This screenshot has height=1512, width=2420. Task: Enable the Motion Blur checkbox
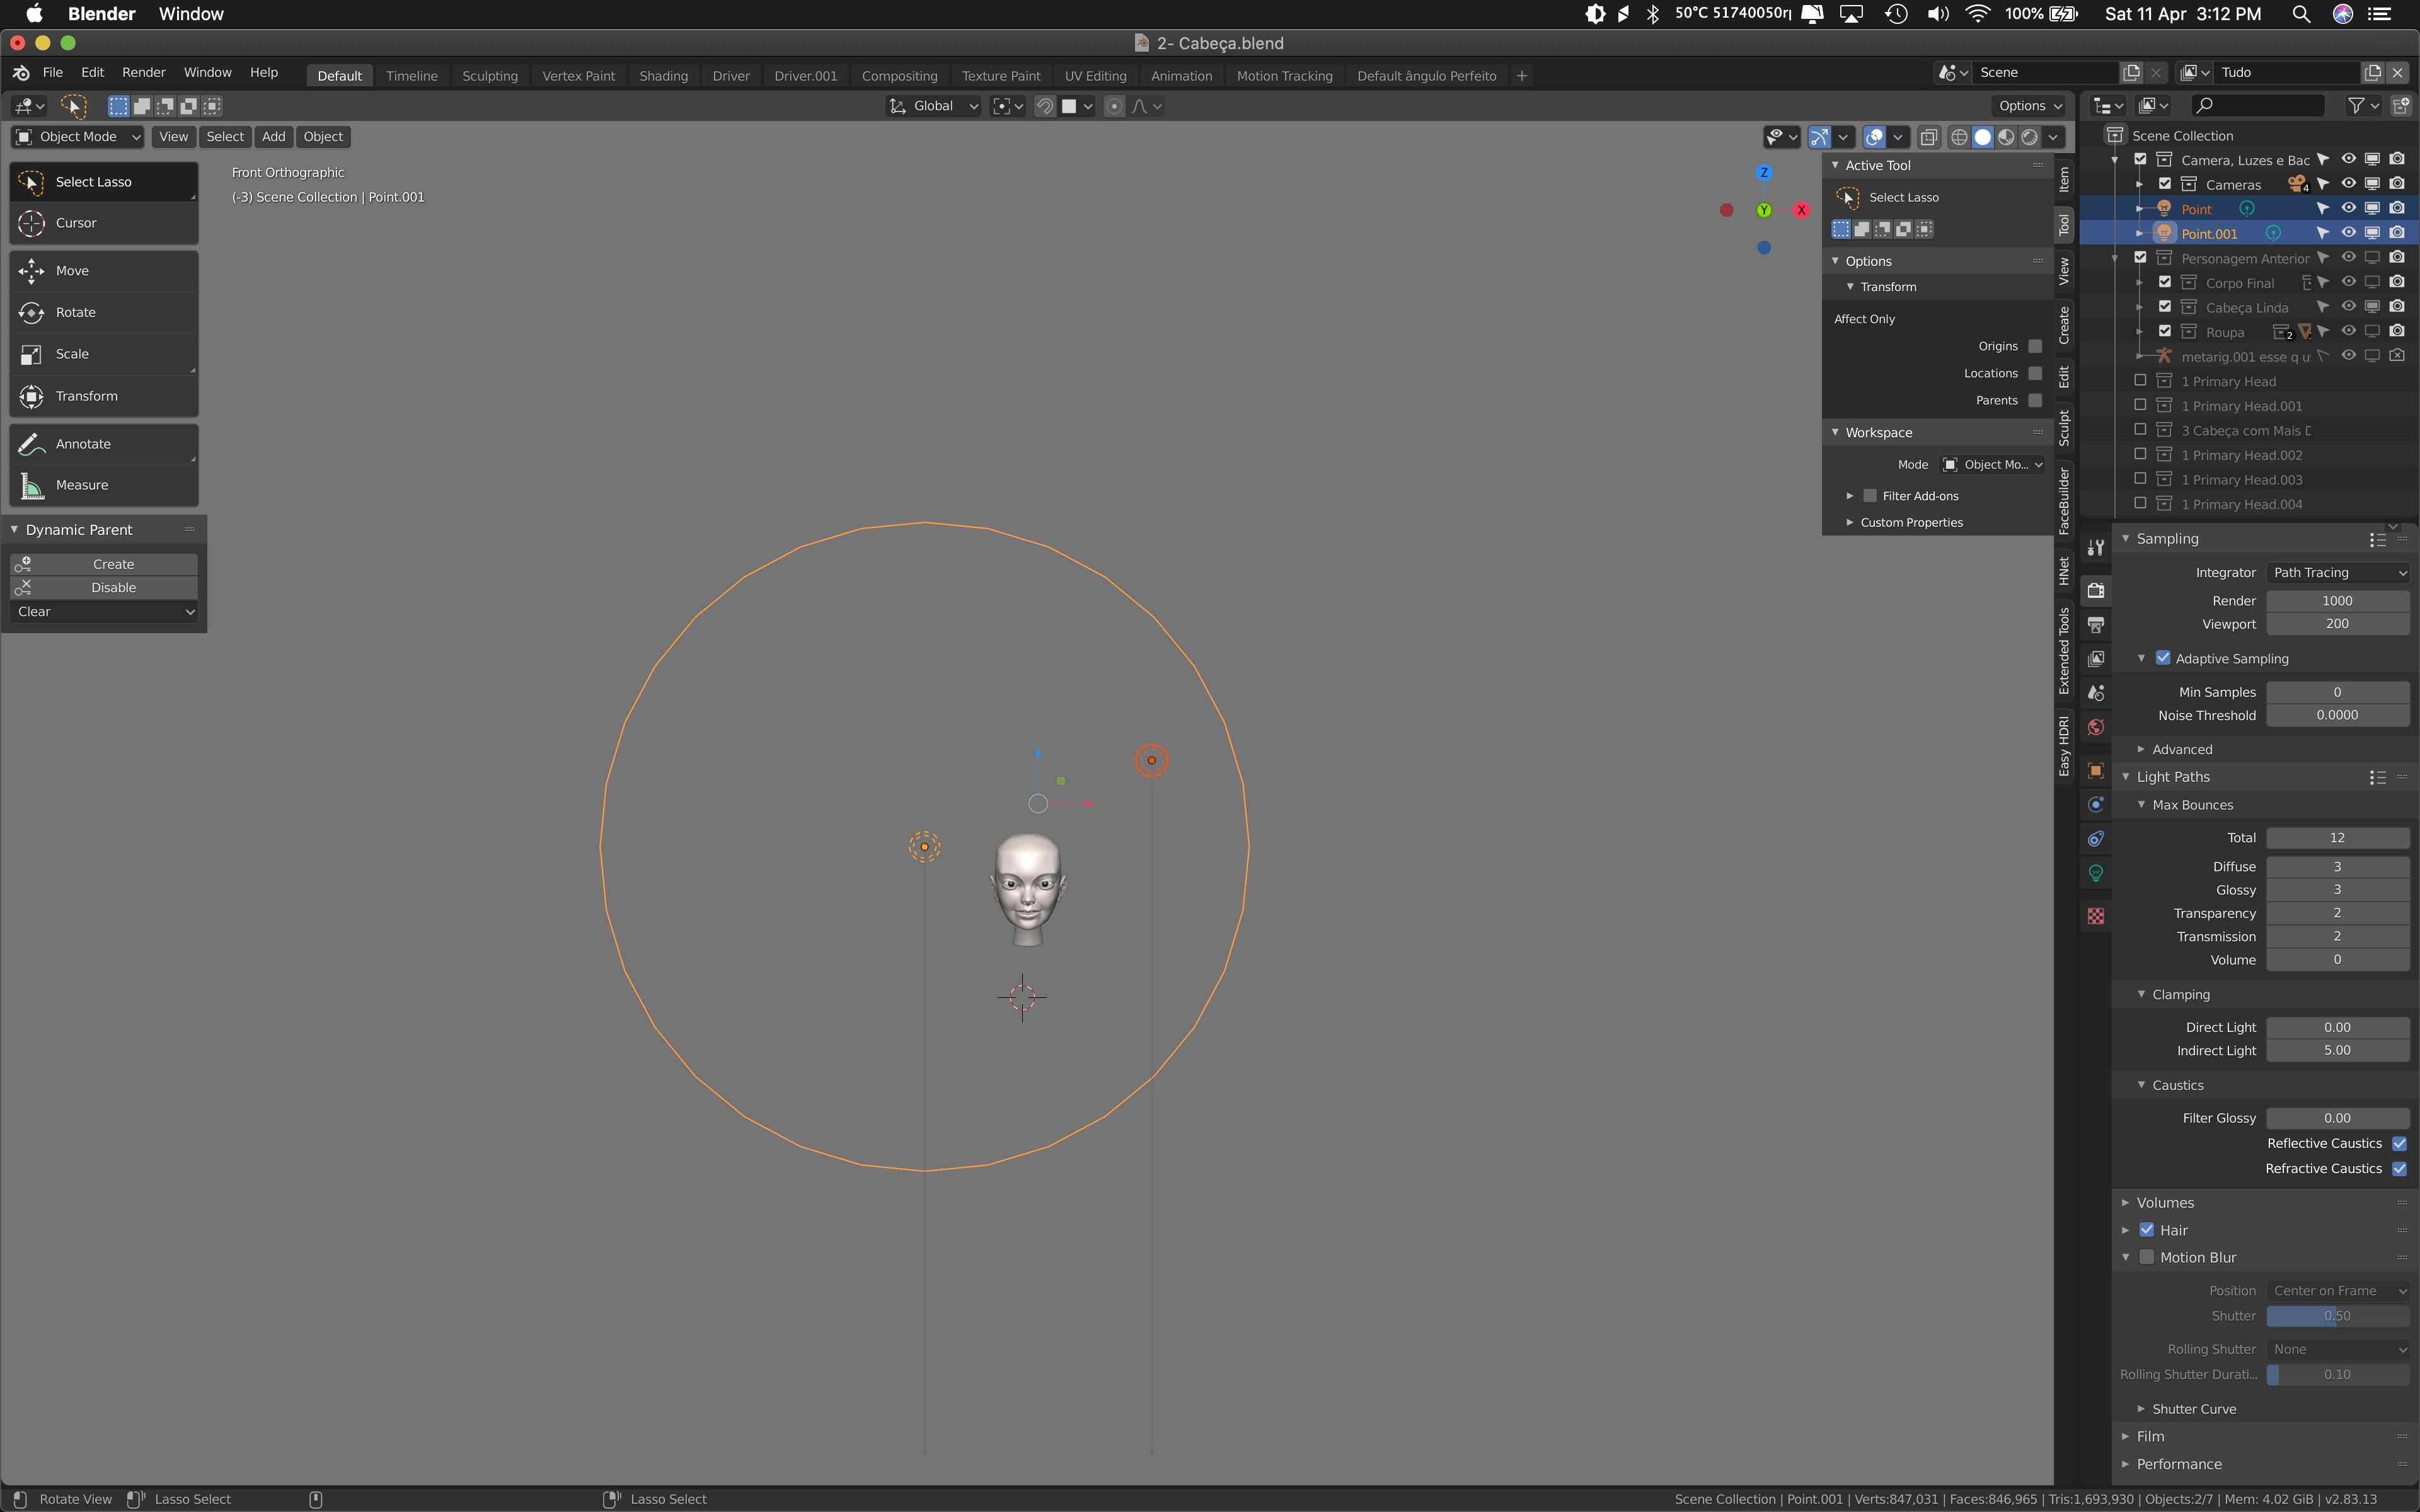pyautogui.click(x=2146, y=1257)
